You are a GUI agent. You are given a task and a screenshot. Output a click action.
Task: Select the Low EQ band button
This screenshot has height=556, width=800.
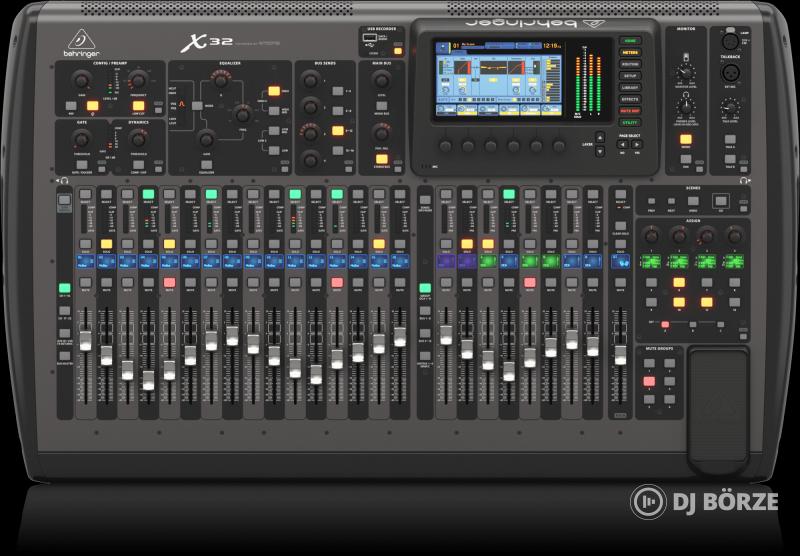pos(274,150)
